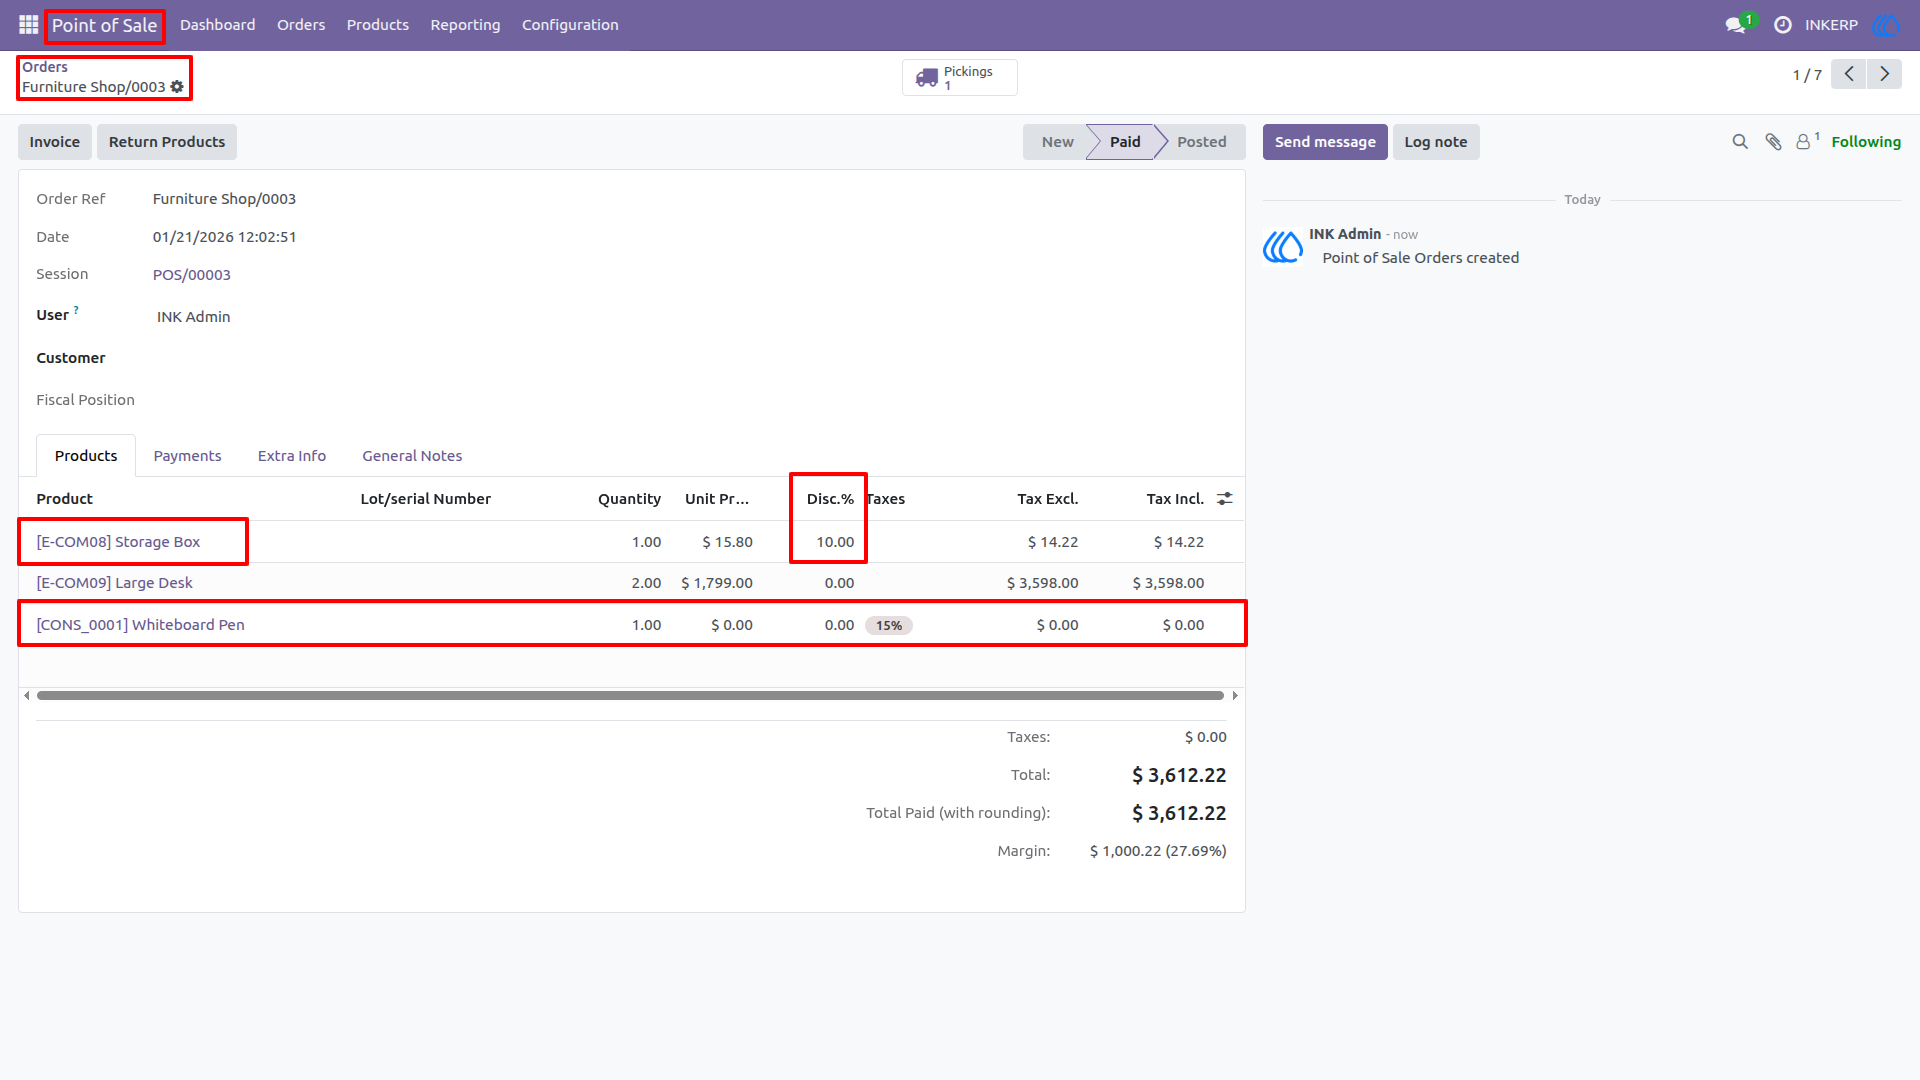Open the Large Desk product line
Viewport: 1920px width, 1080px height.
click(114, 583)
